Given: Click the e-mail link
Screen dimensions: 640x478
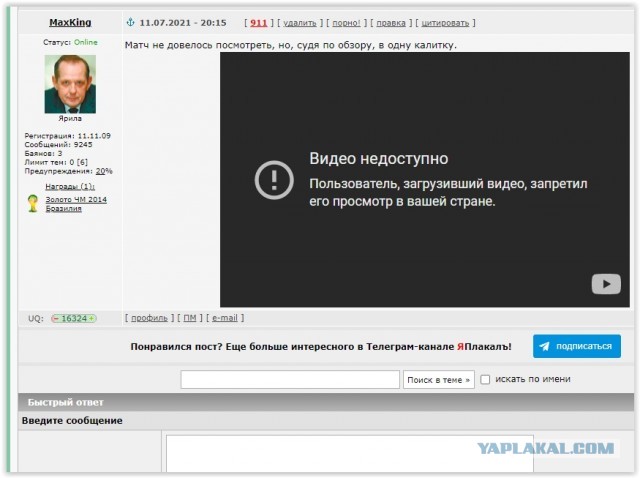Looking at the screenshot, I should coord(224,318).
